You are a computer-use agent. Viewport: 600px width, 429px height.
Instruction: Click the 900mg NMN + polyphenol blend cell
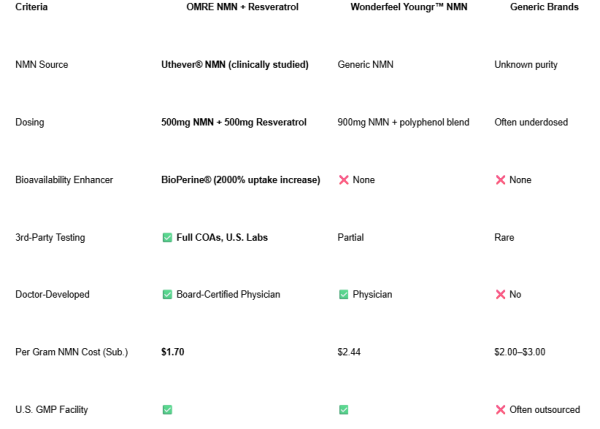pyautogui.click(x=403, y=122)
